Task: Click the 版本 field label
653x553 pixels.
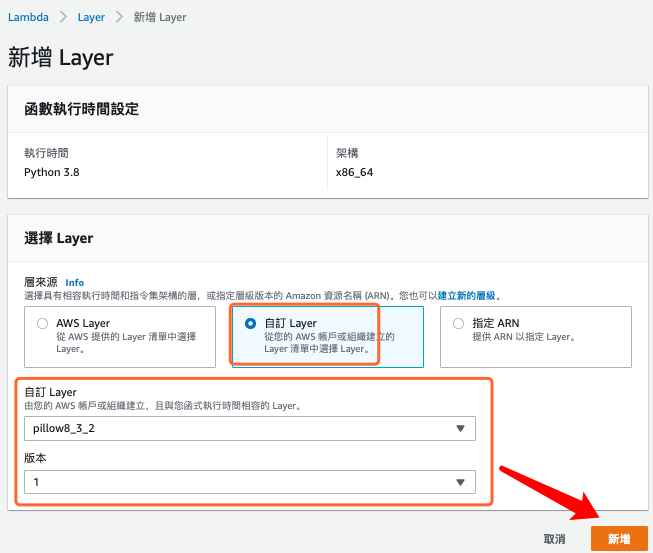Action: click(x=35, y=458)
